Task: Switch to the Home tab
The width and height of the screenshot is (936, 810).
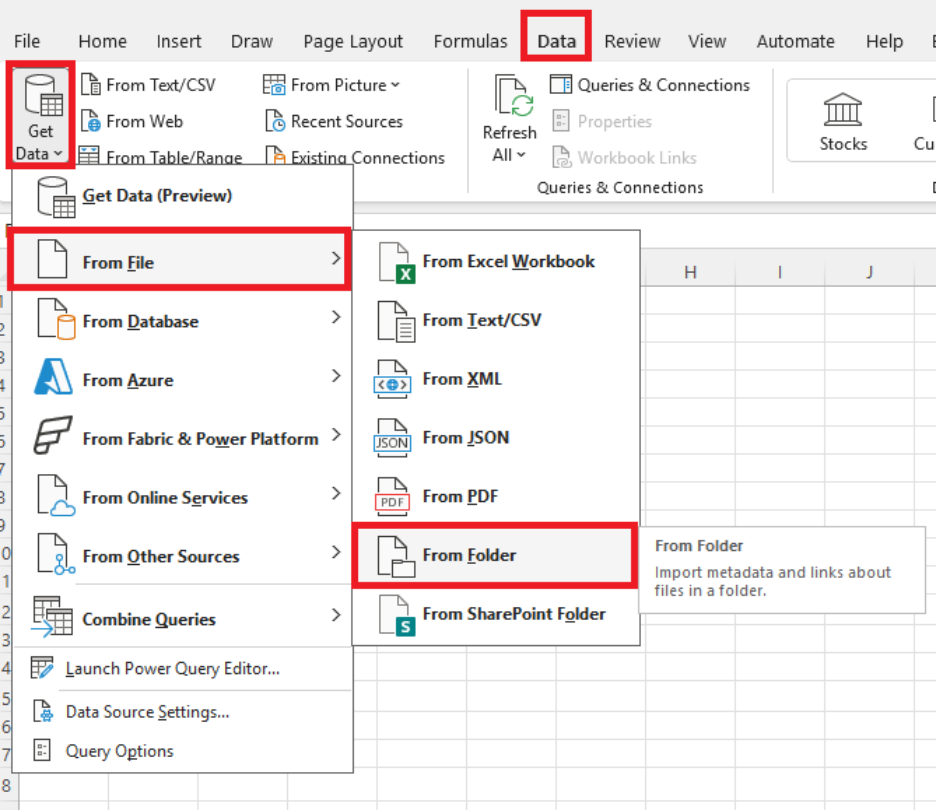Action: pos(103,41)
